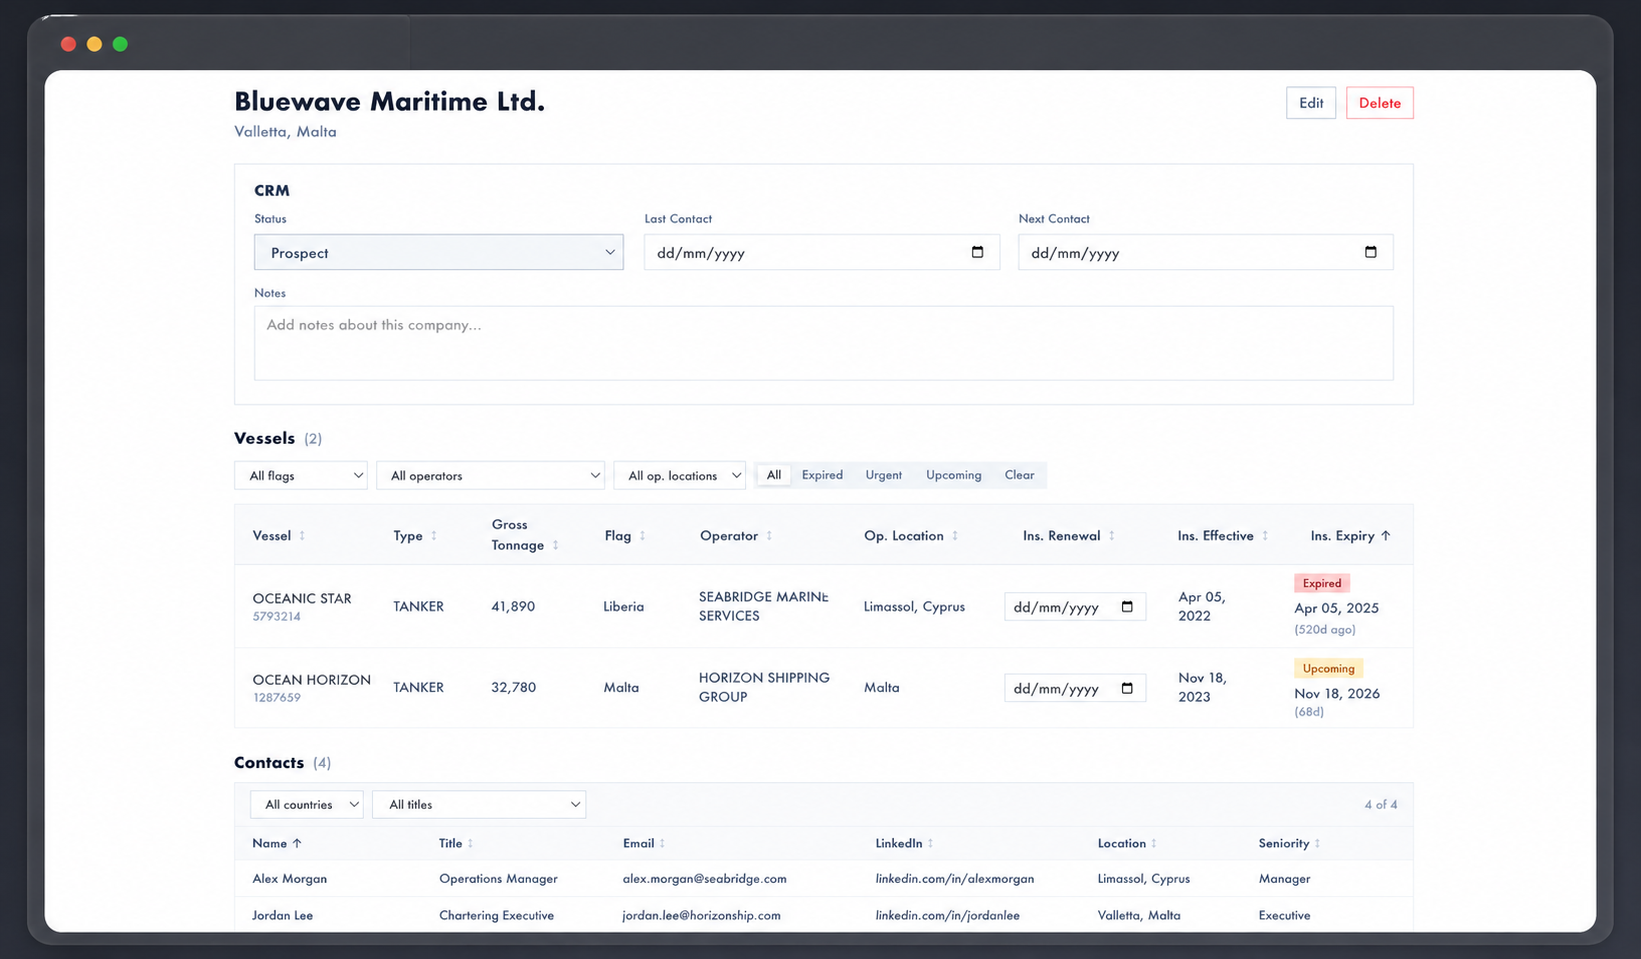Open the All countries contacts filter

pyautogui.click(x=306, y=804)
